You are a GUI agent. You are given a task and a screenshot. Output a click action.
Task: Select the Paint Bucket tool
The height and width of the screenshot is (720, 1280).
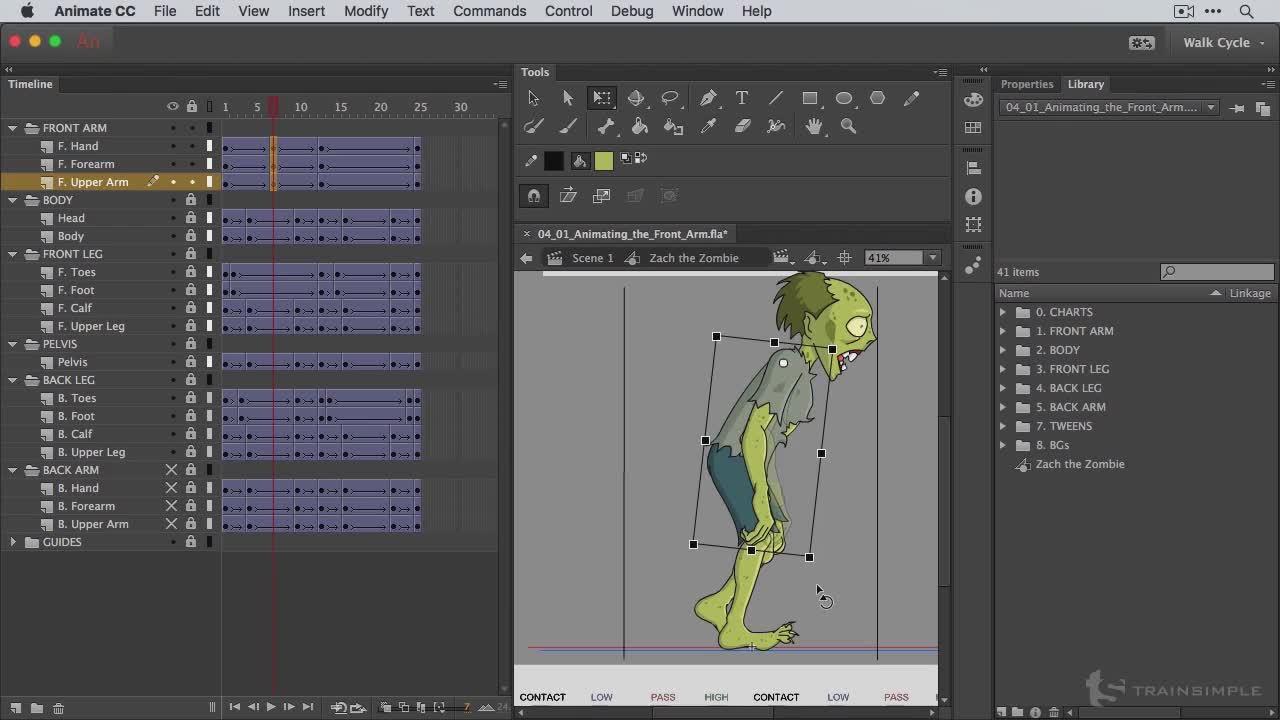[640, 126]
